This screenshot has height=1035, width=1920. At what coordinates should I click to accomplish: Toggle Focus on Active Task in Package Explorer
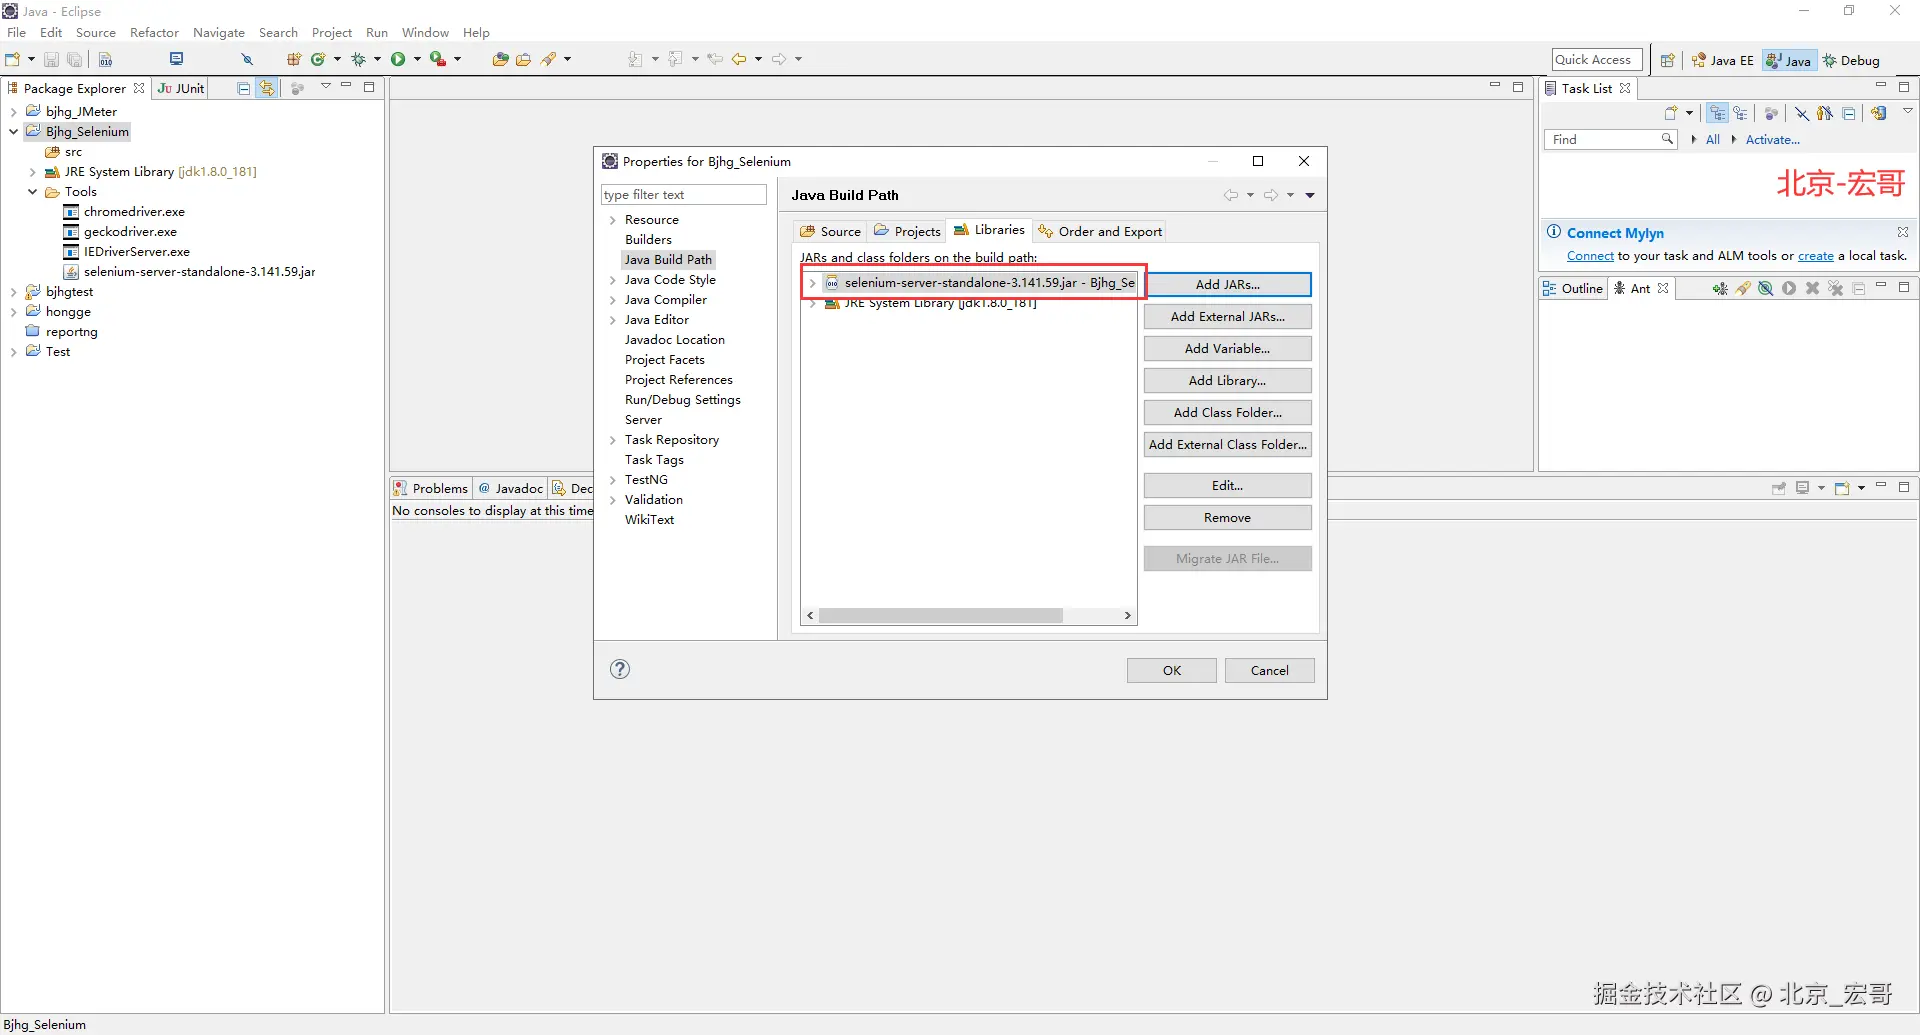[x=297, y=88]
